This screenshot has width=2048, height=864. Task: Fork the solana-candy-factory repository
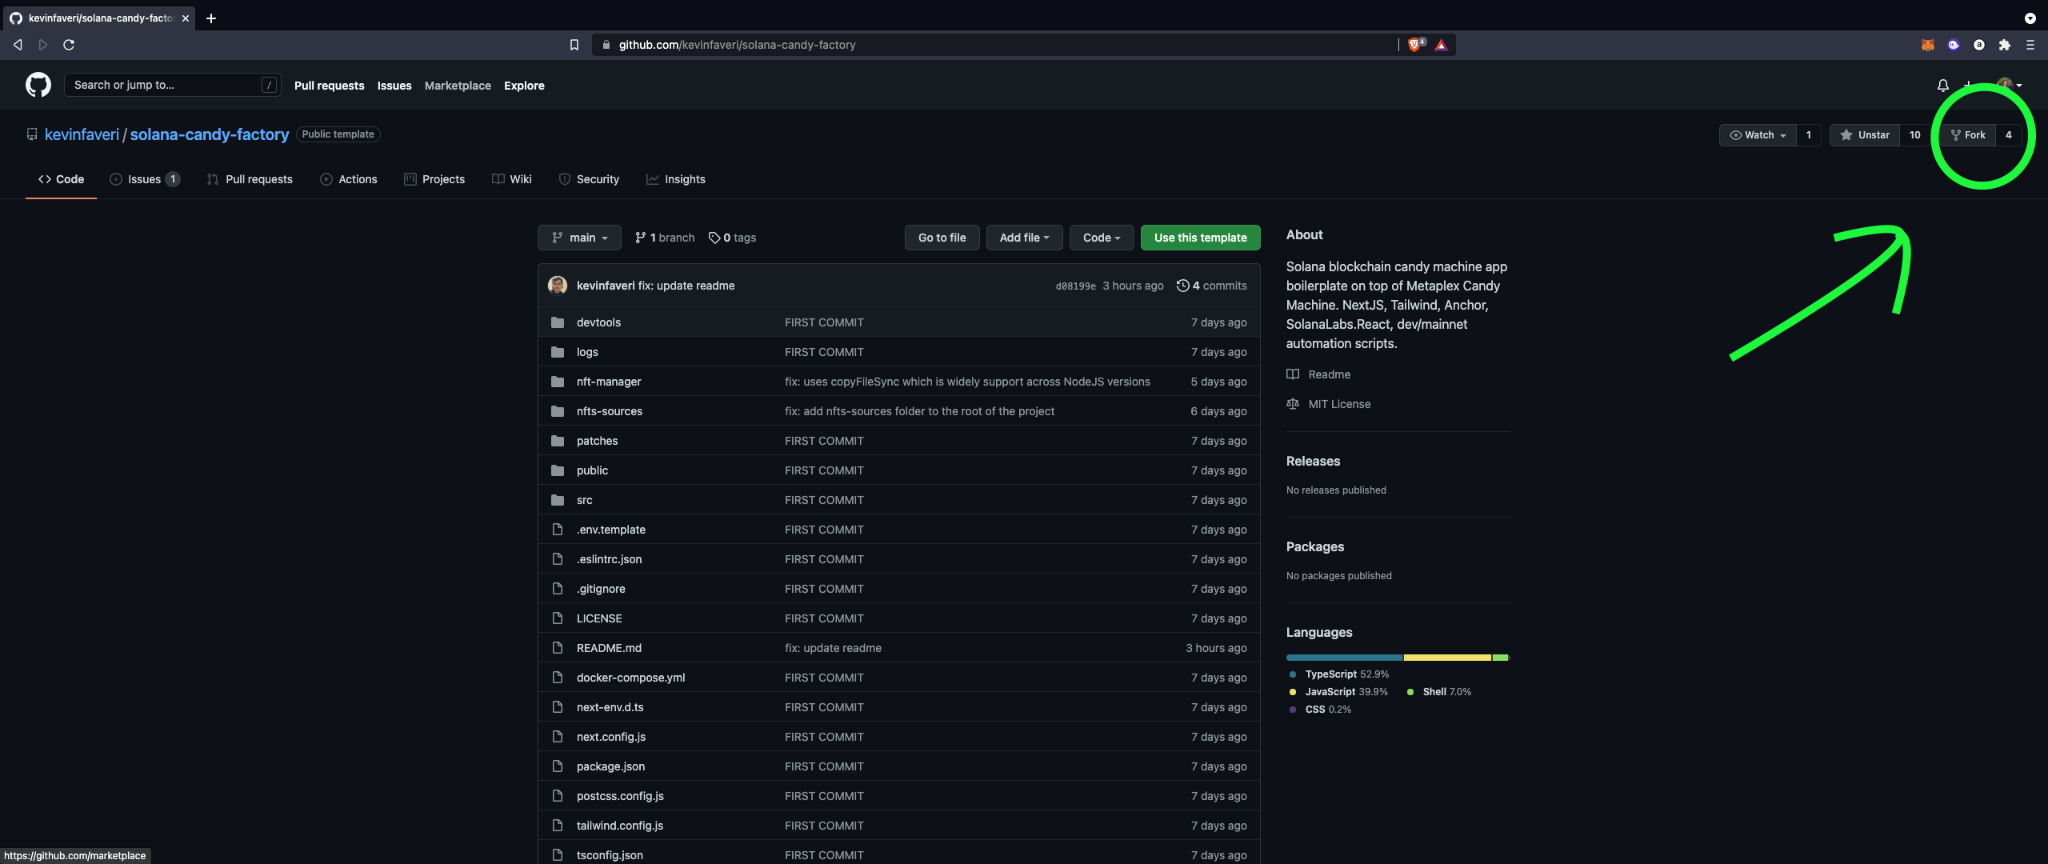(x=1967, y=135)
